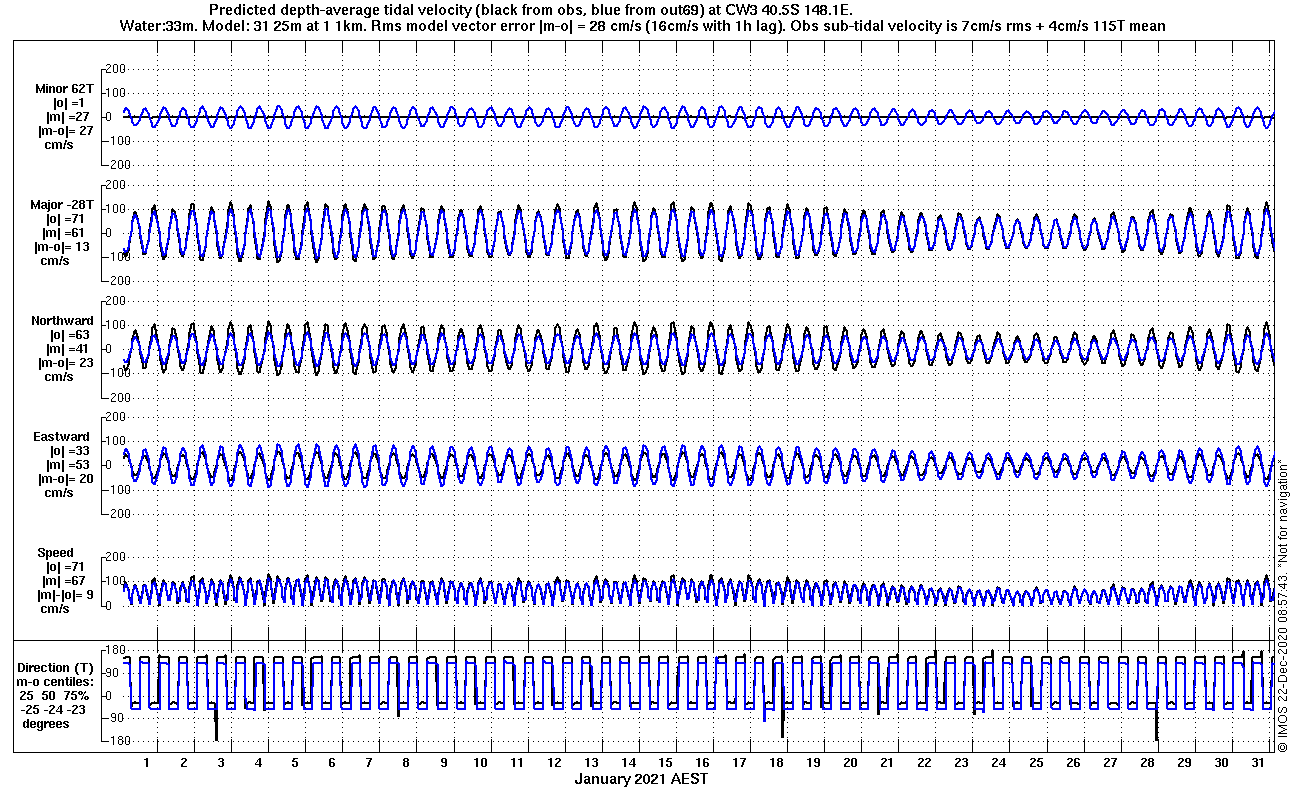Click the 'Predicted depth-average tidal velocity' title line

(x=531, y=10)
